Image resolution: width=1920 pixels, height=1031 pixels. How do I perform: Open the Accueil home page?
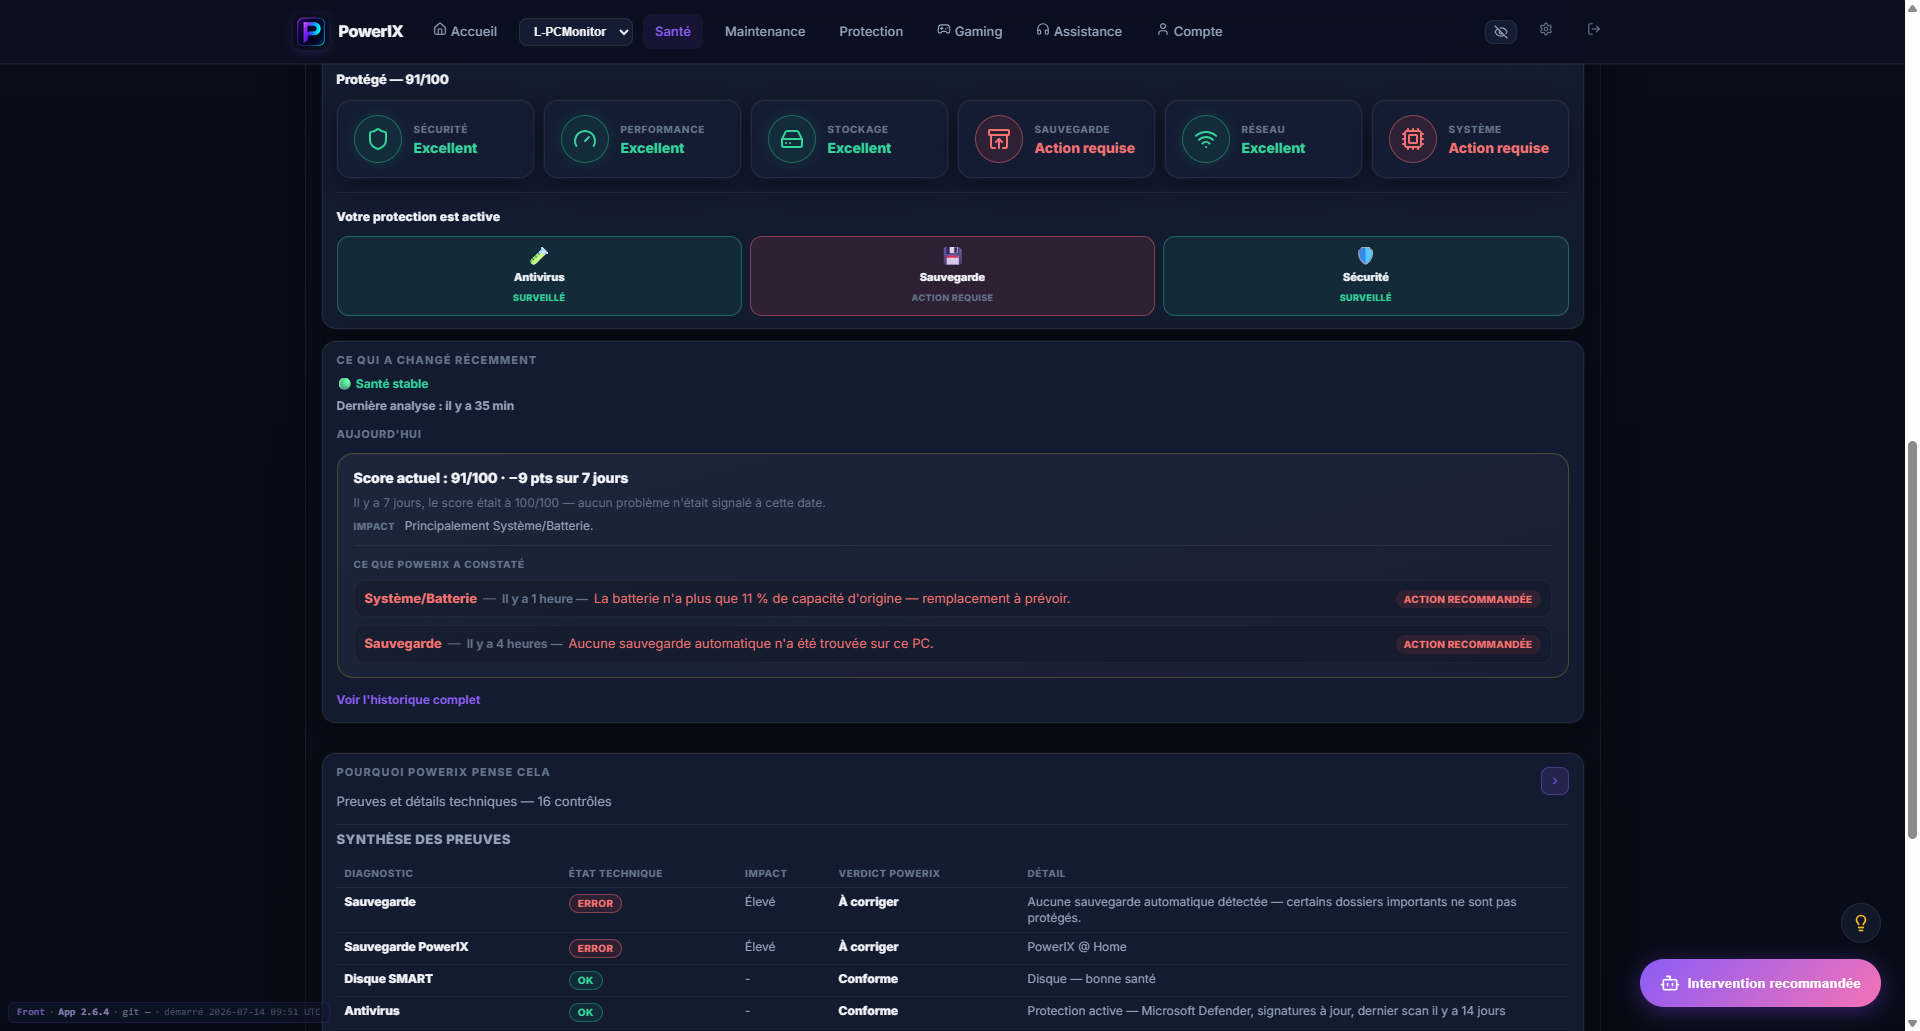tap(465, 31)
